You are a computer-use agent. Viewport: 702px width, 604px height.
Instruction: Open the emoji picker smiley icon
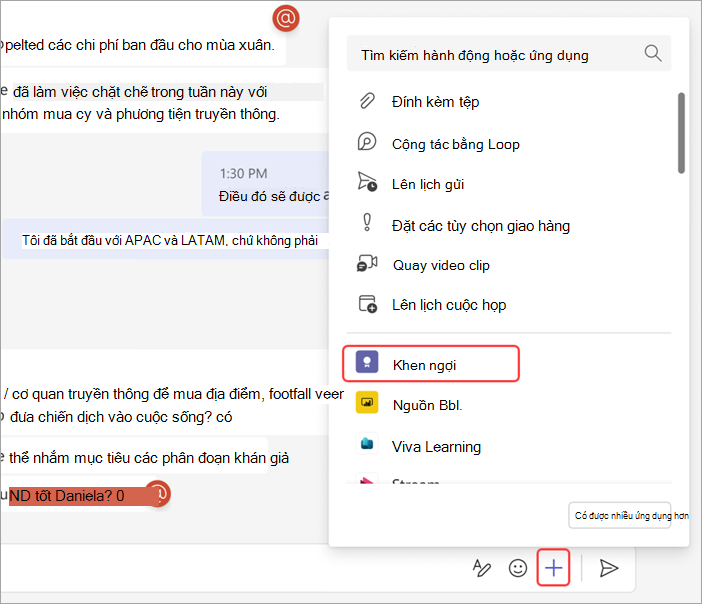click(x=518, y=568)
